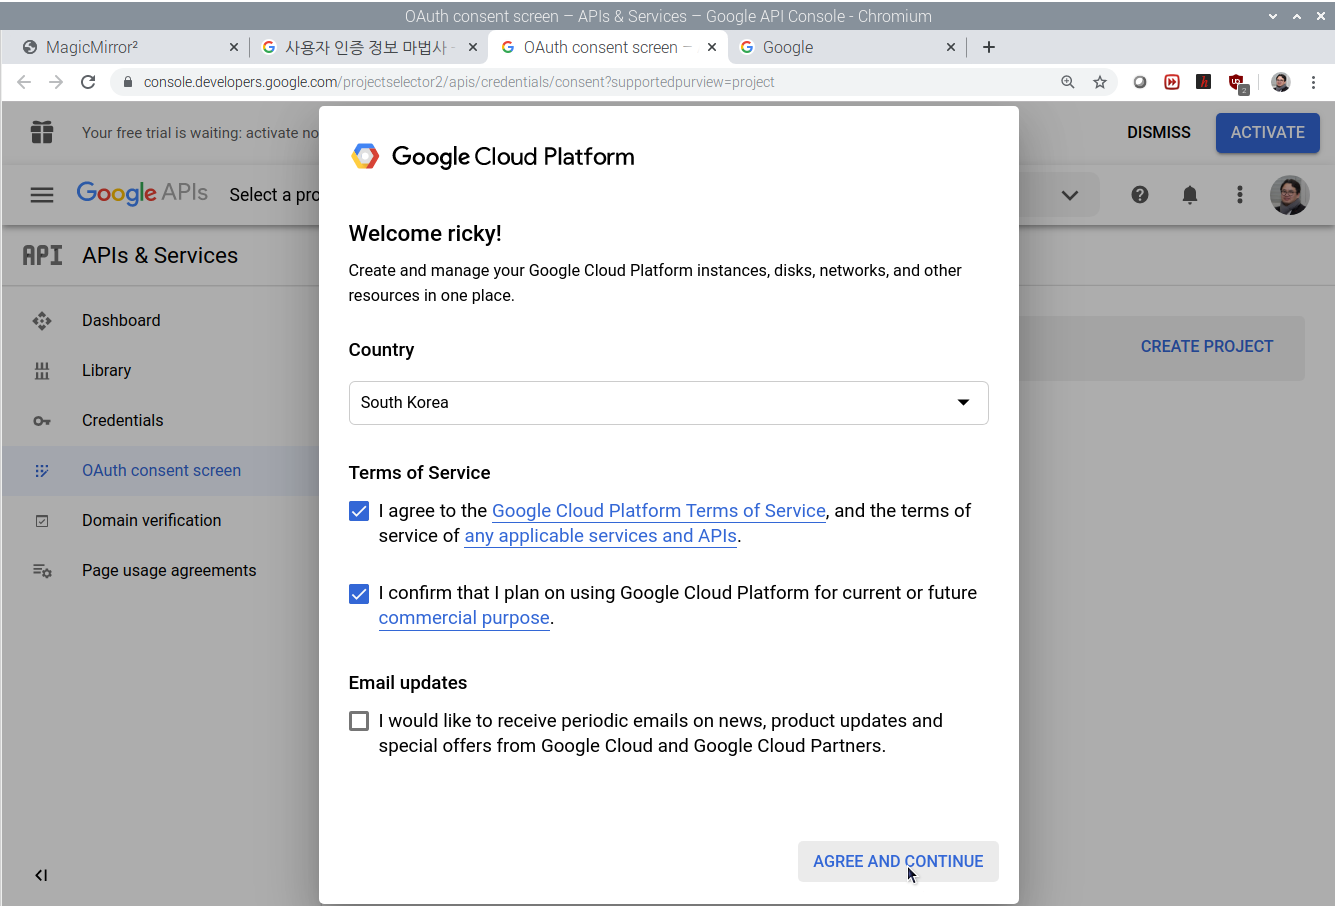1335x908 pixels.
Task: Expand the project selector chevron
Action: (x=1070, y=195)
